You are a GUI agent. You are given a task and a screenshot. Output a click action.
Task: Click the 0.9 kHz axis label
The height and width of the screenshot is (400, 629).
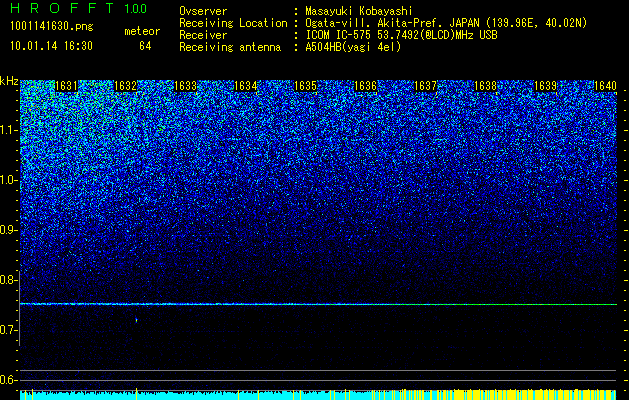point(8,230)
